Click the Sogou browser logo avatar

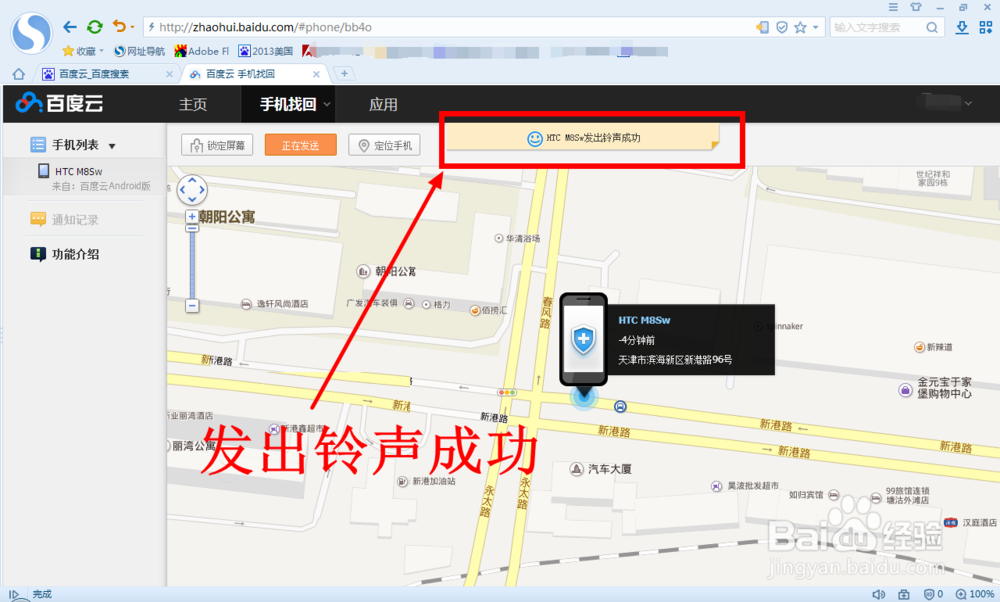[x=31, y=33]
